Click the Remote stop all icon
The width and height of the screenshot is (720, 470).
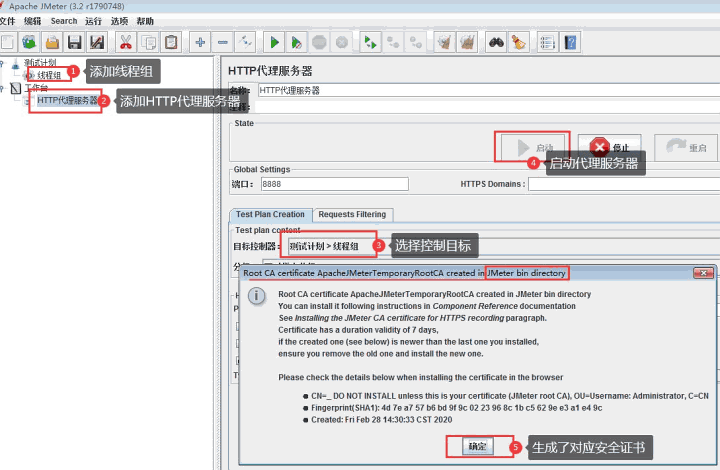click(x=393, y=43)
